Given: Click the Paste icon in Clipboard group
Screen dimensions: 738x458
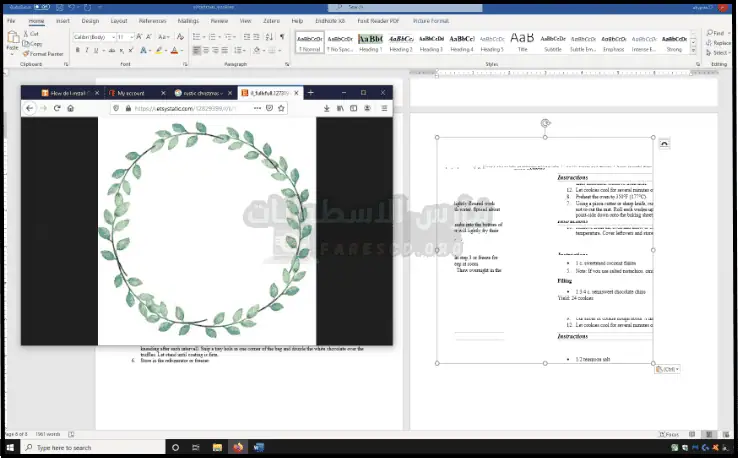Looking at the screenshot, I should tap(12, 41).
